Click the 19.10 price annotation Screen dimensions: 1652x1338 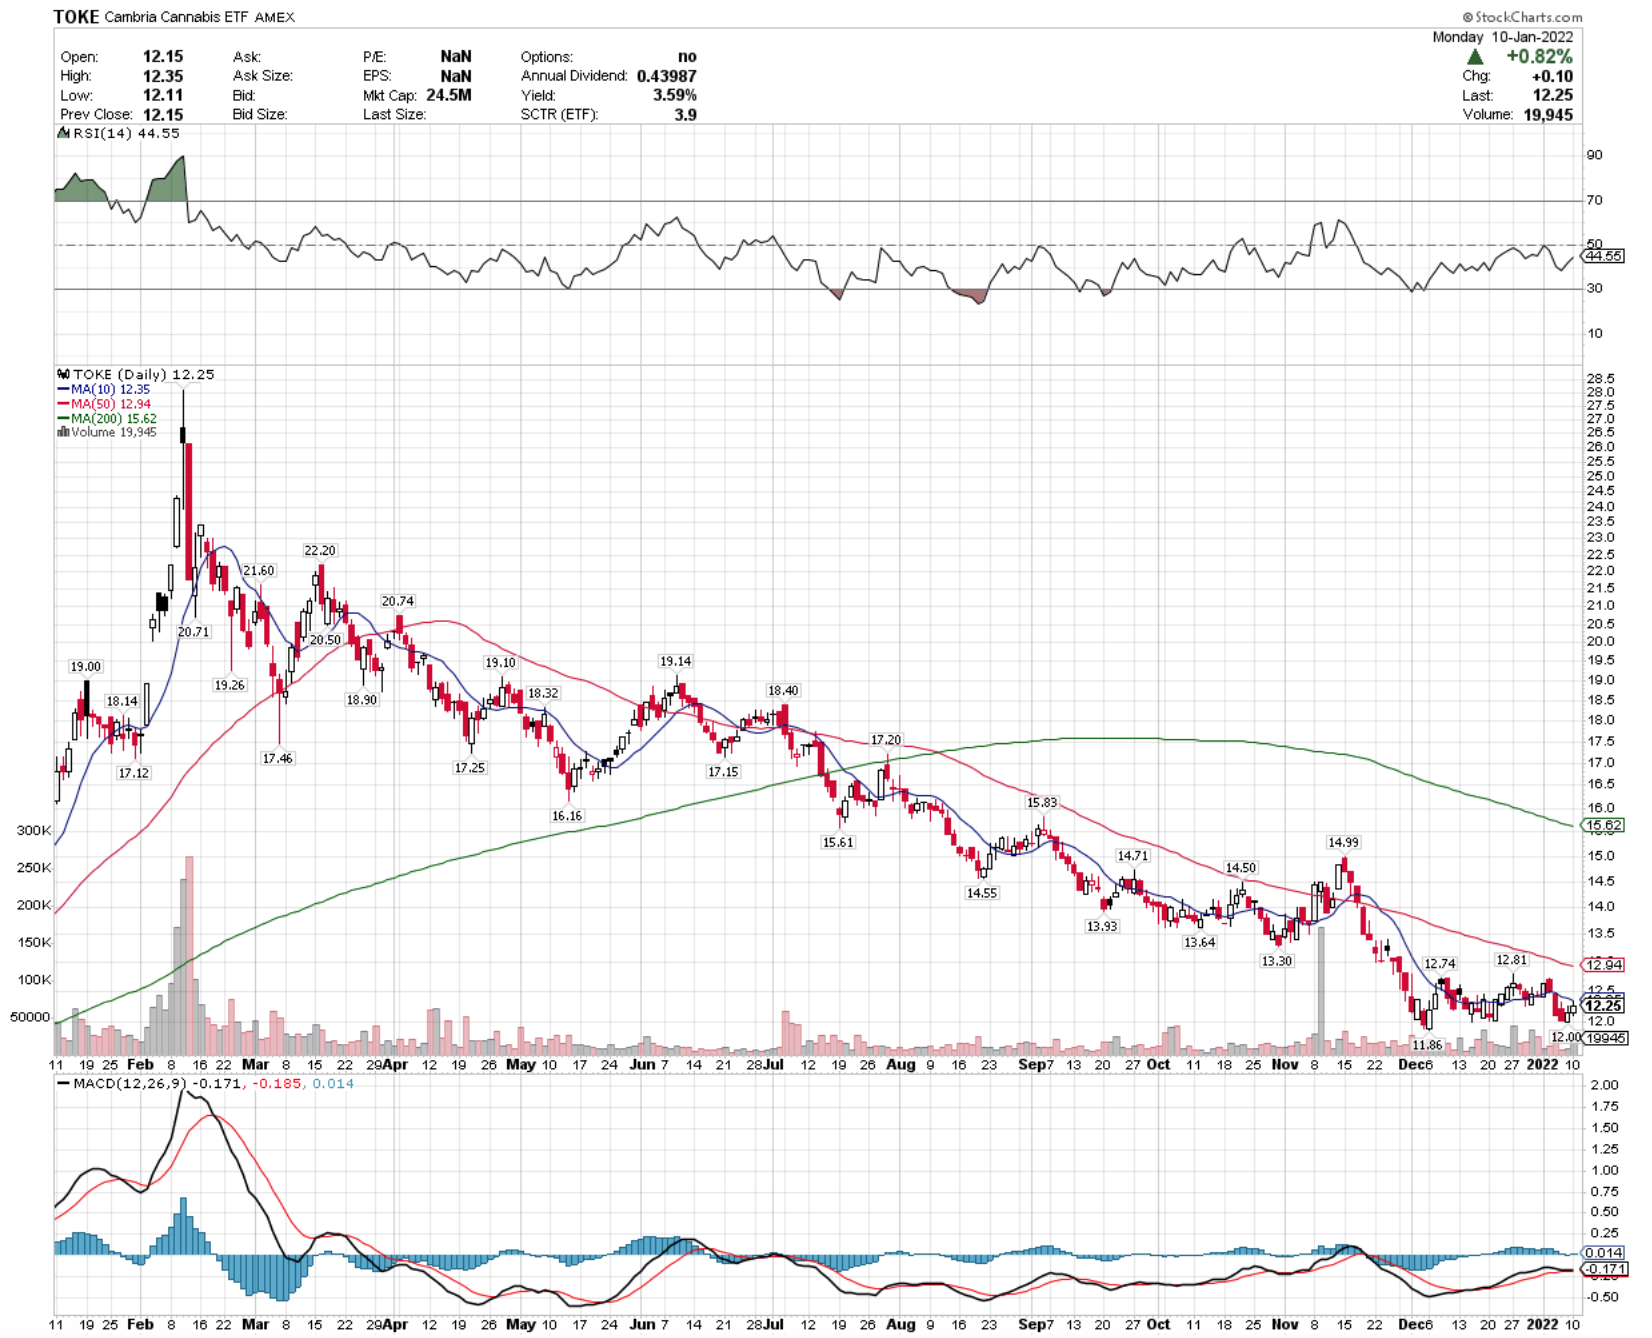(x=500, y=663)
